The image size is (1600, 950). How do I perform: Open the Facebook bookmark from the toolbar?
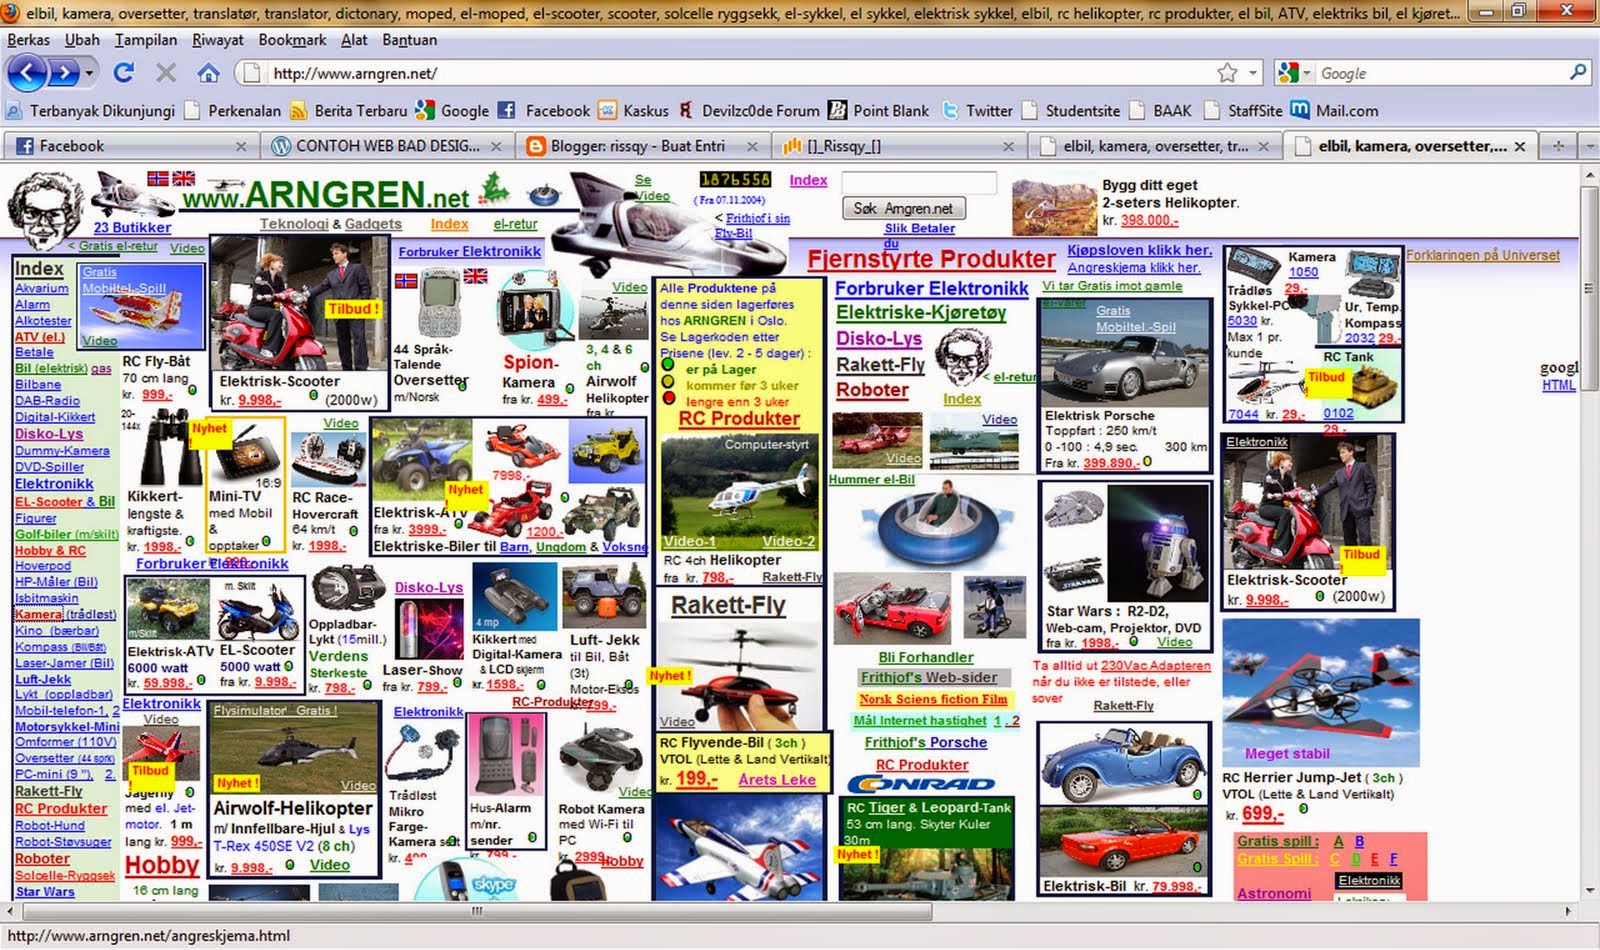pyautogui.click(x=556, y=110)
